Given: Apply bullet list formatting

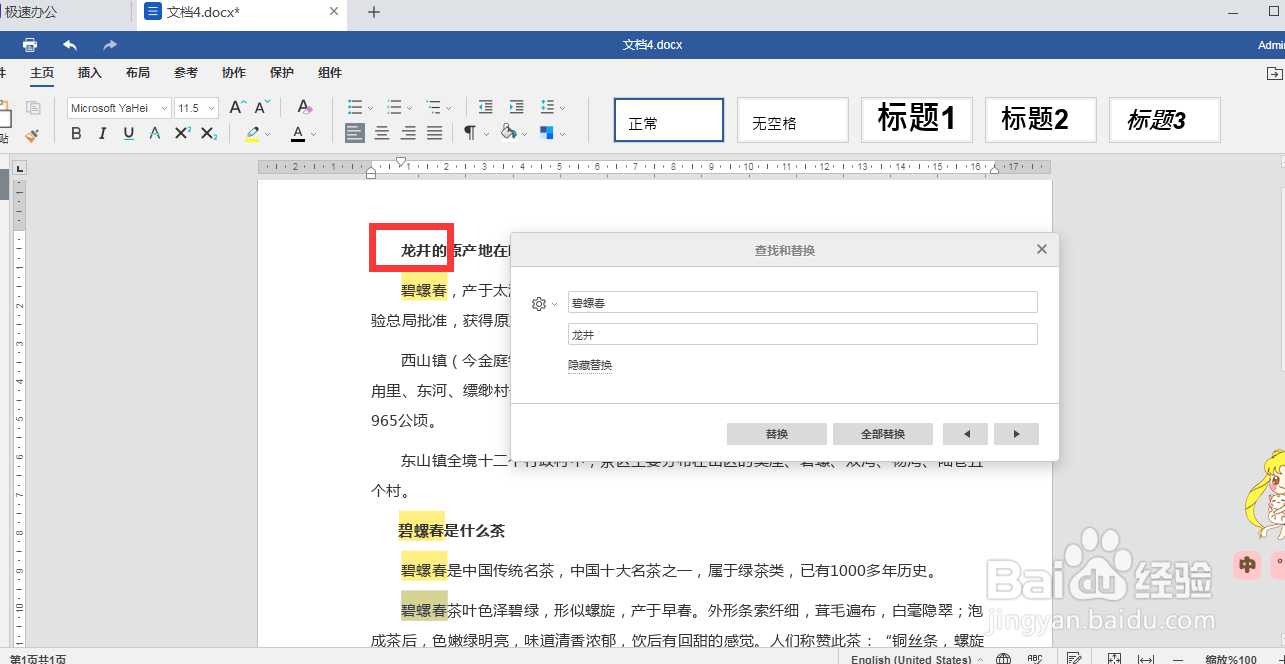Looking at the screenshot, I should (x=354, y=107).
